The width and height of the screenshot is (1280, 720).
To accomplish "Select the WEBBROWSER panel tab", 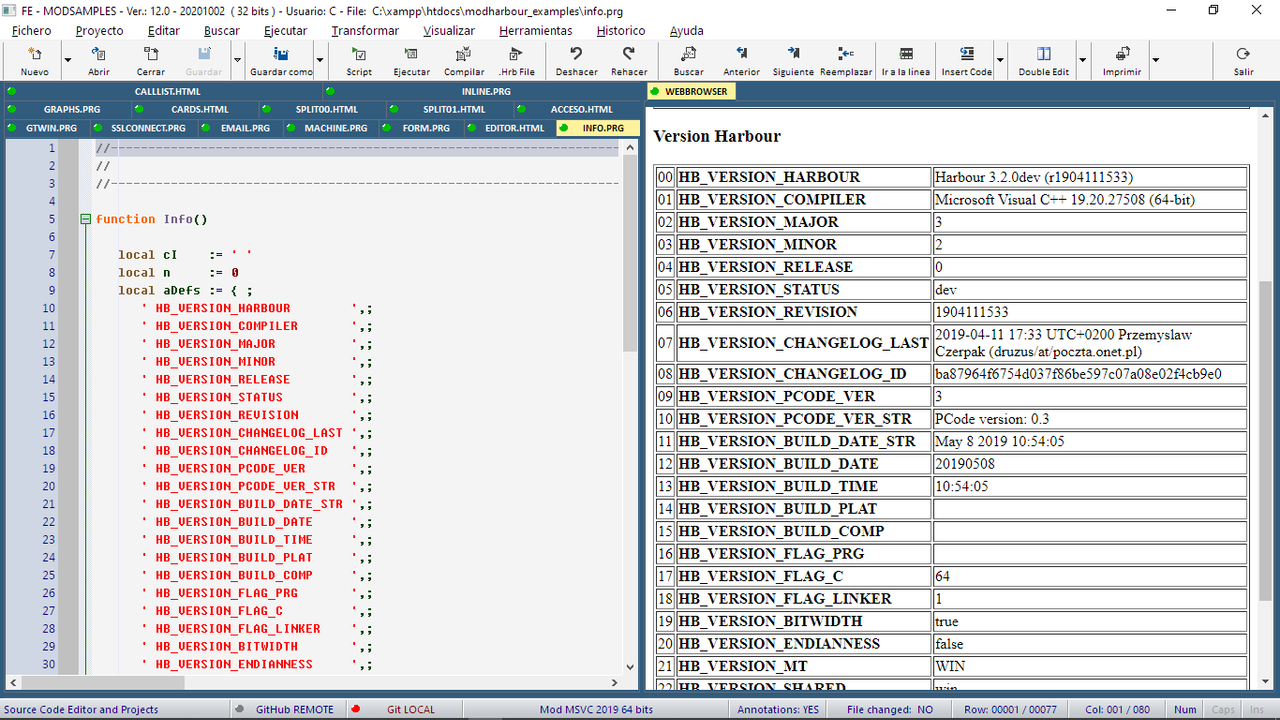I will click(692, 91).
